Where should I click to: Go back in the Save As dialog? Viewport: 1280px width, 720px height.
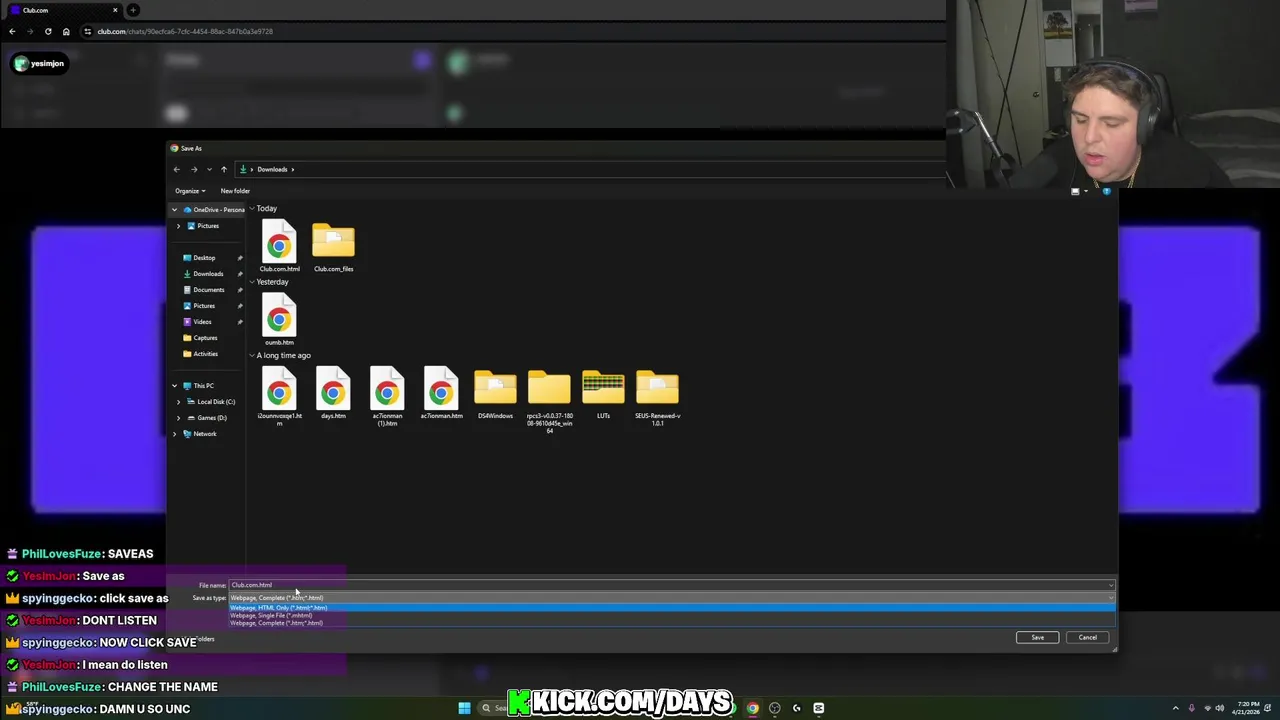coord(177,169)
